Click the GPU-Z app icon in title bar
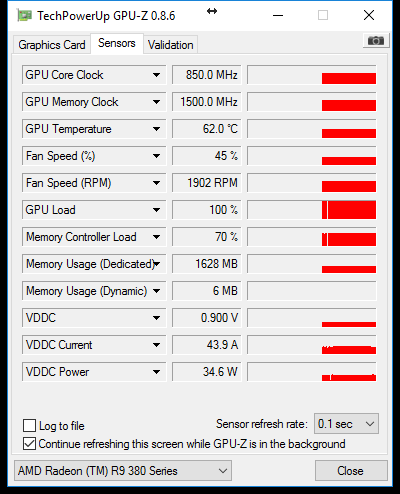400x494 pixels. pos(25,15)
